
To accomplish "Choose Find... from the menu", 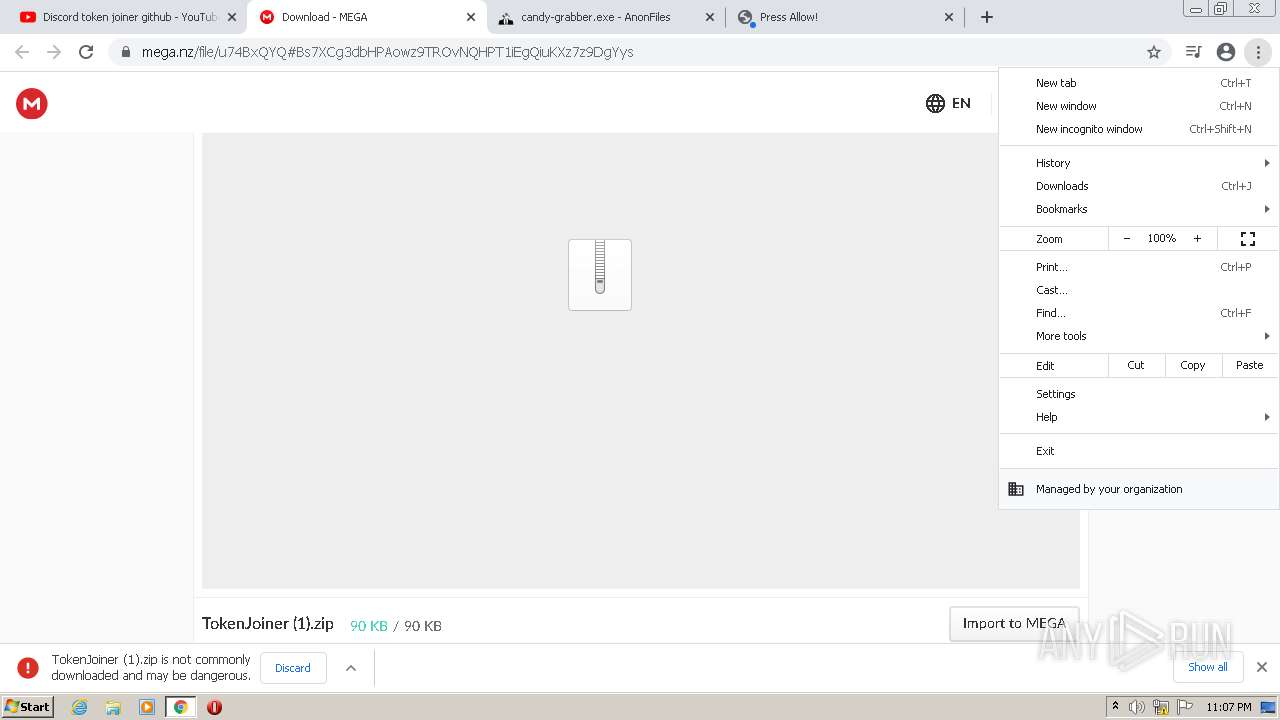I will pyautogui.click(x=1139, y=313).
